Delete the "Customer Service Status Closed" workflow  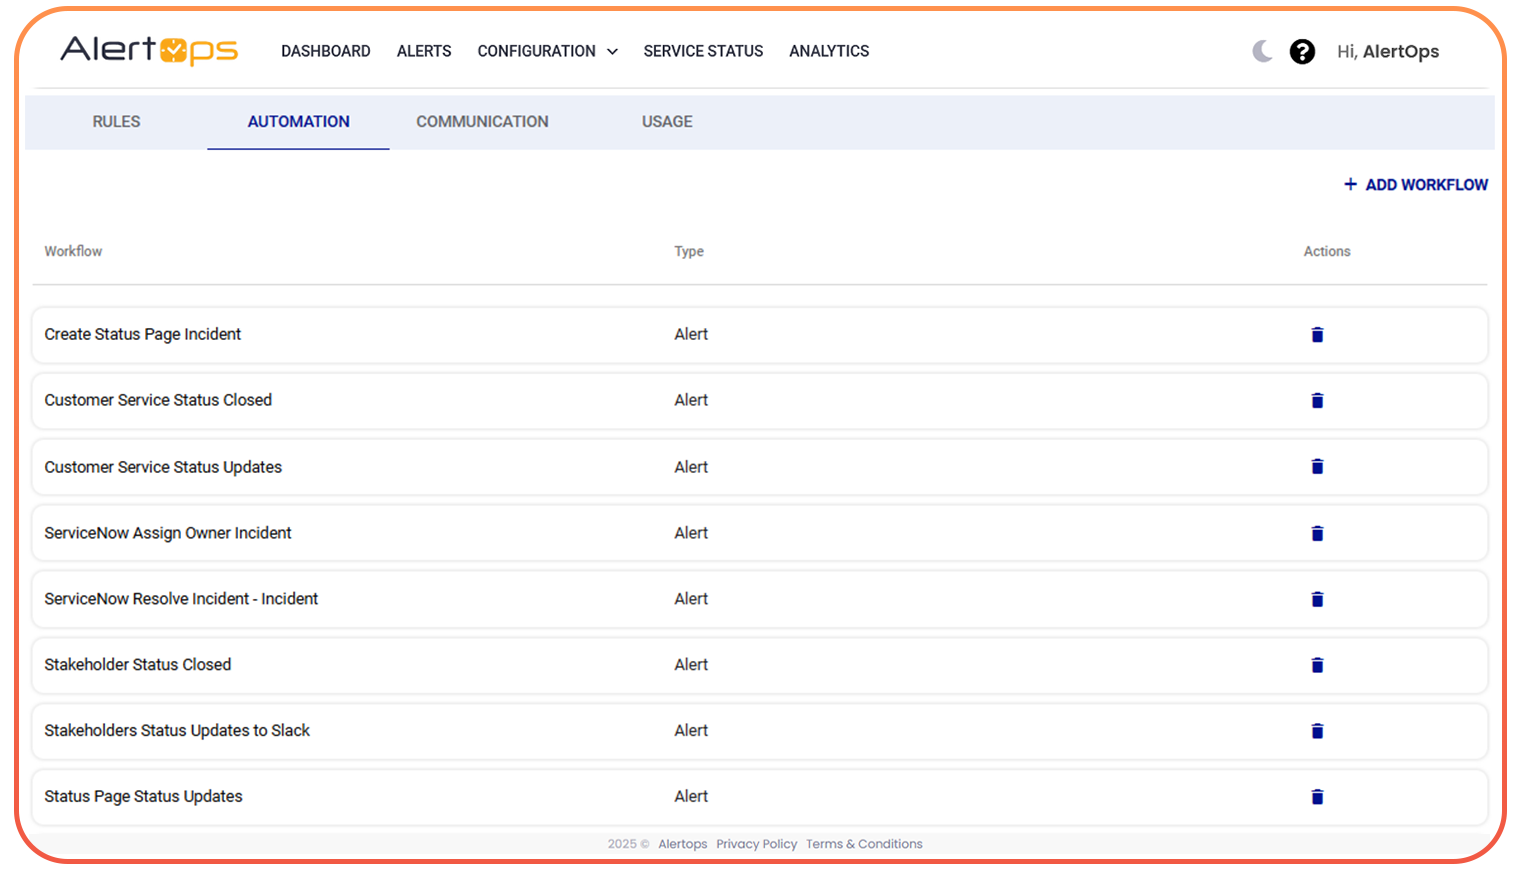coord(1317,400)
